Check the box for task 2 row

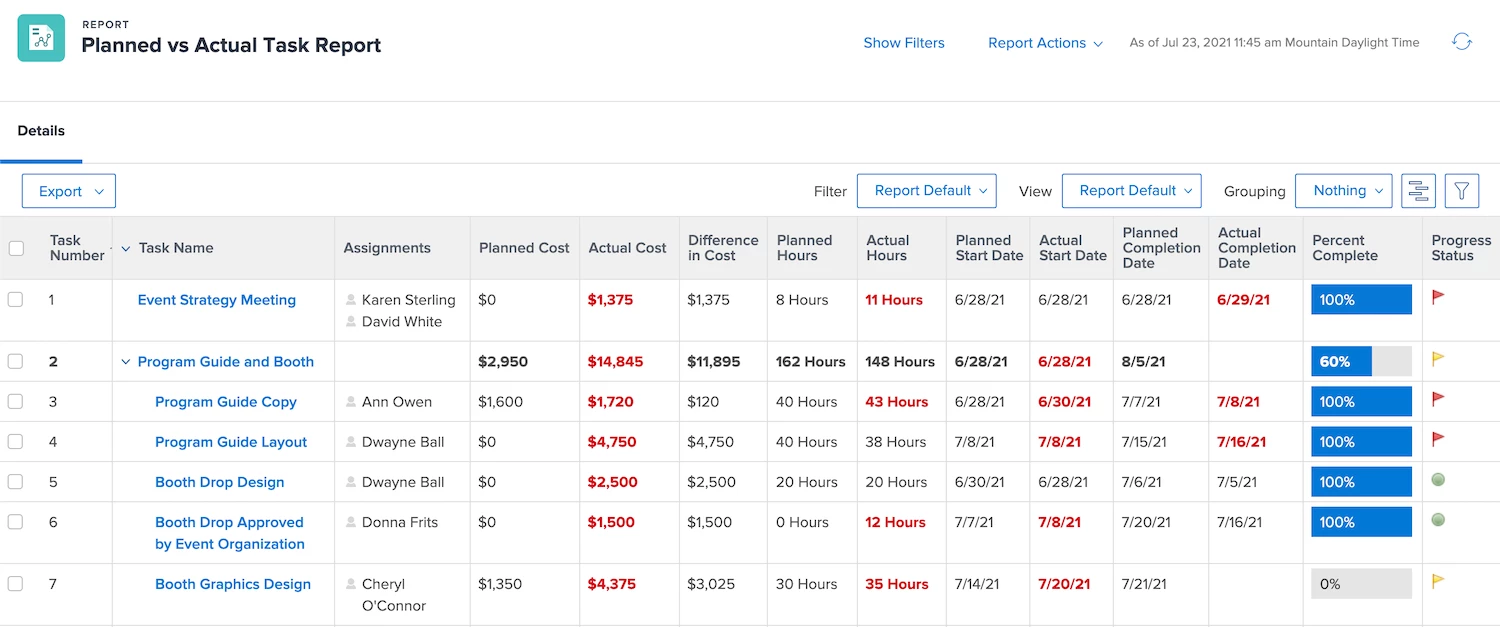click(x=16, y=362)
